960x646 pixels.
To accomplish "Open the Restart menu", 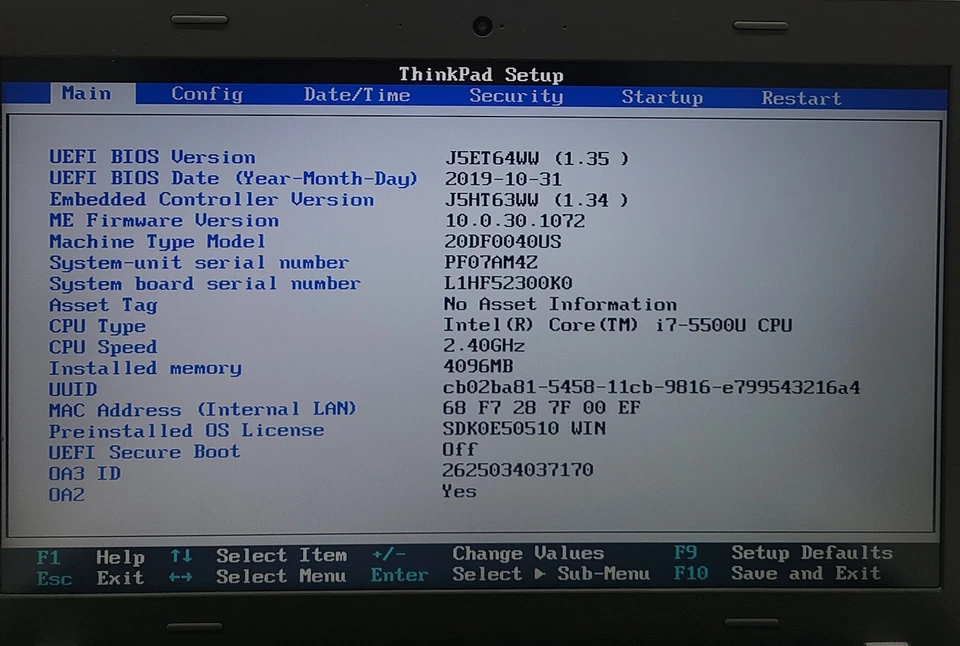I will tap(800, 97).
